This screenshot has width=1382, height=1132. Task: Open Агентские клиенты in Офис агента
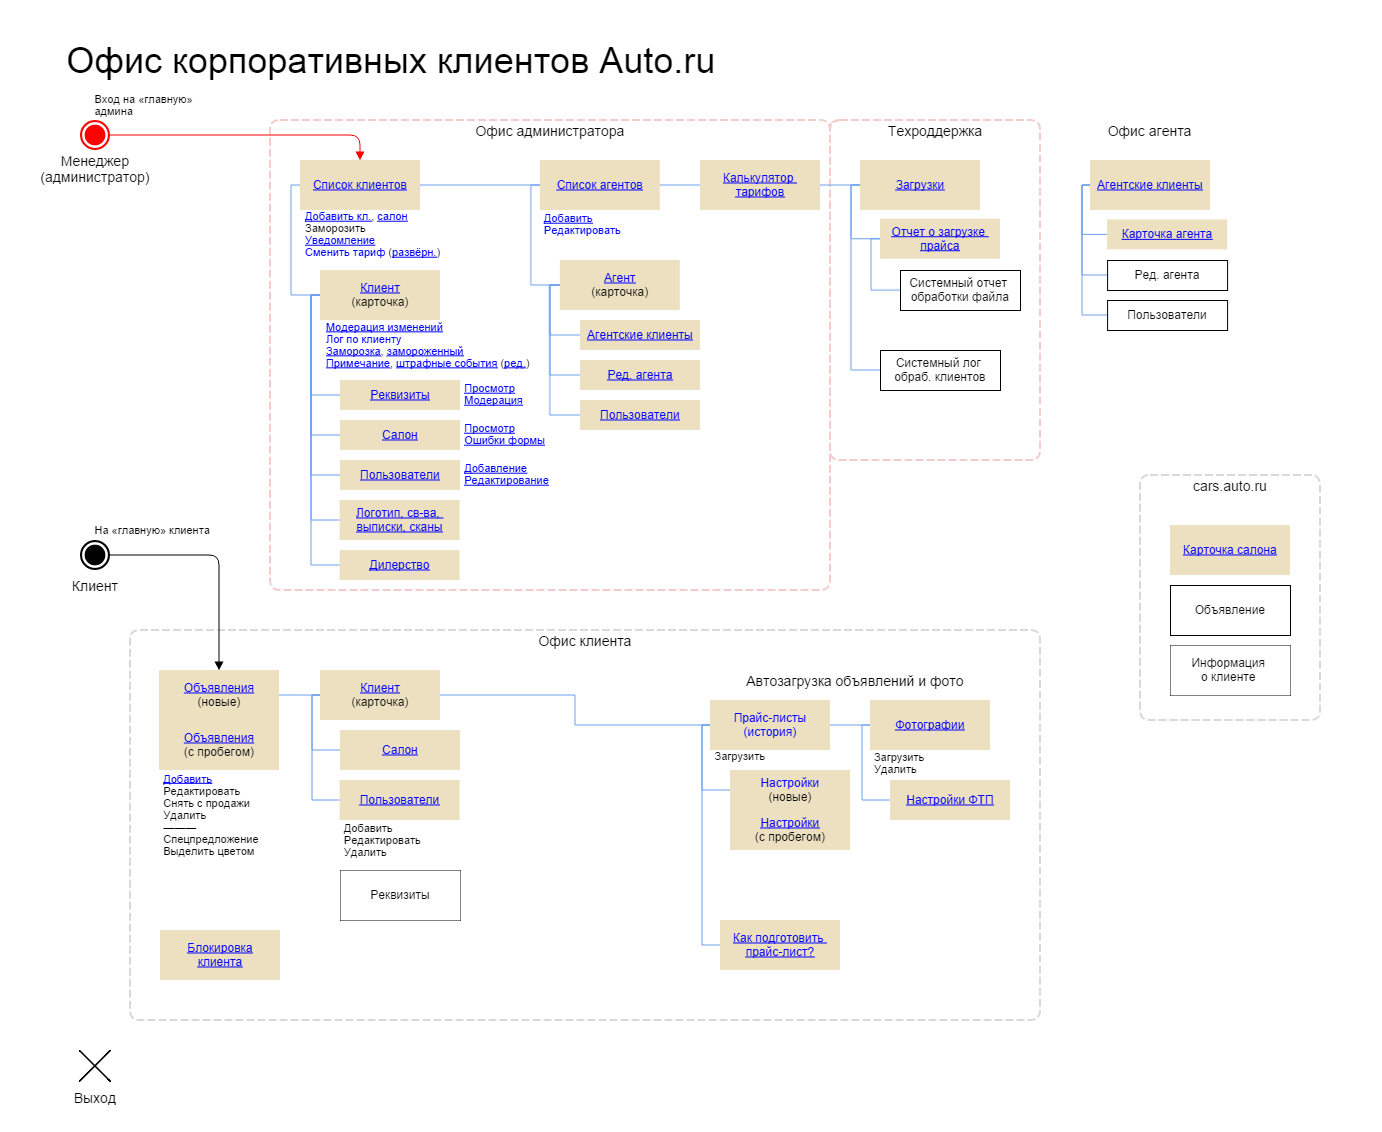point(1150,185)
